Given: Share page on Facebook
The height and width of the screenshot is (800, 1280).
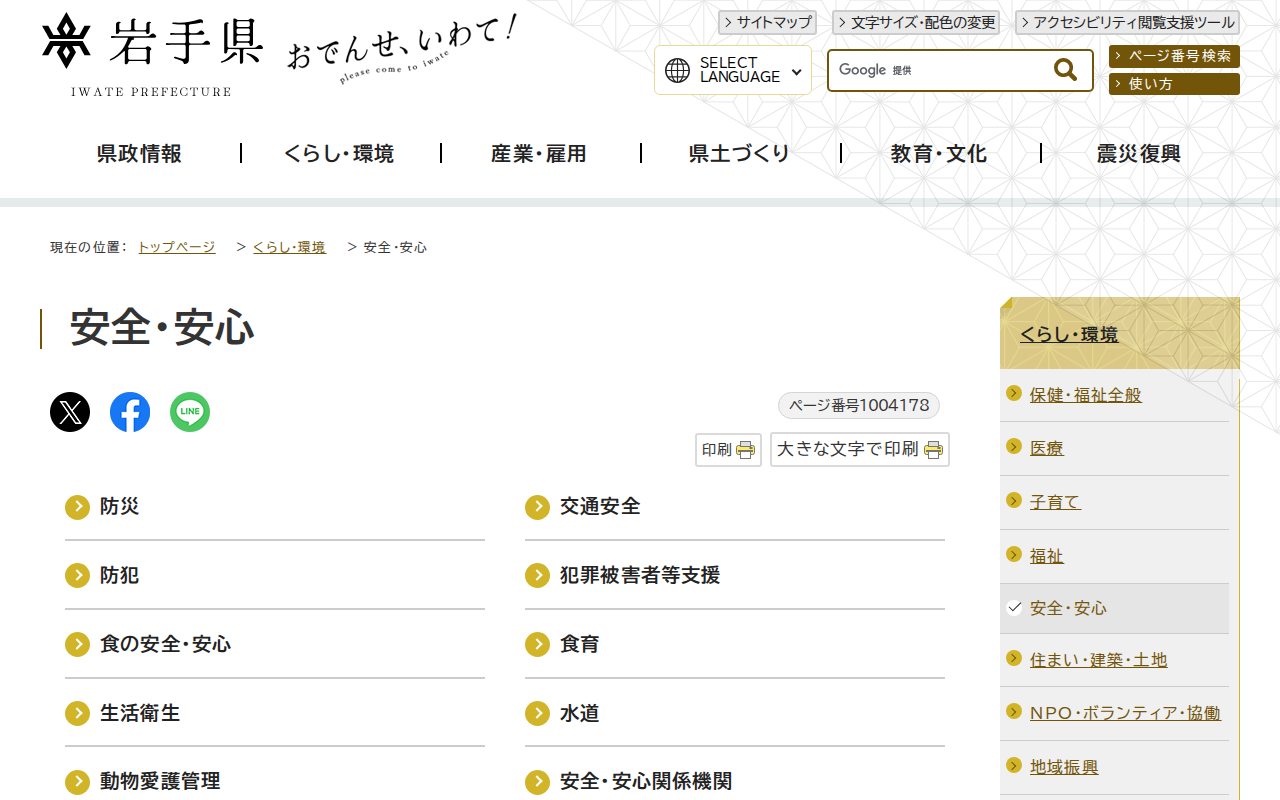Looking at the screenshot, I should [x=130, y=412].
